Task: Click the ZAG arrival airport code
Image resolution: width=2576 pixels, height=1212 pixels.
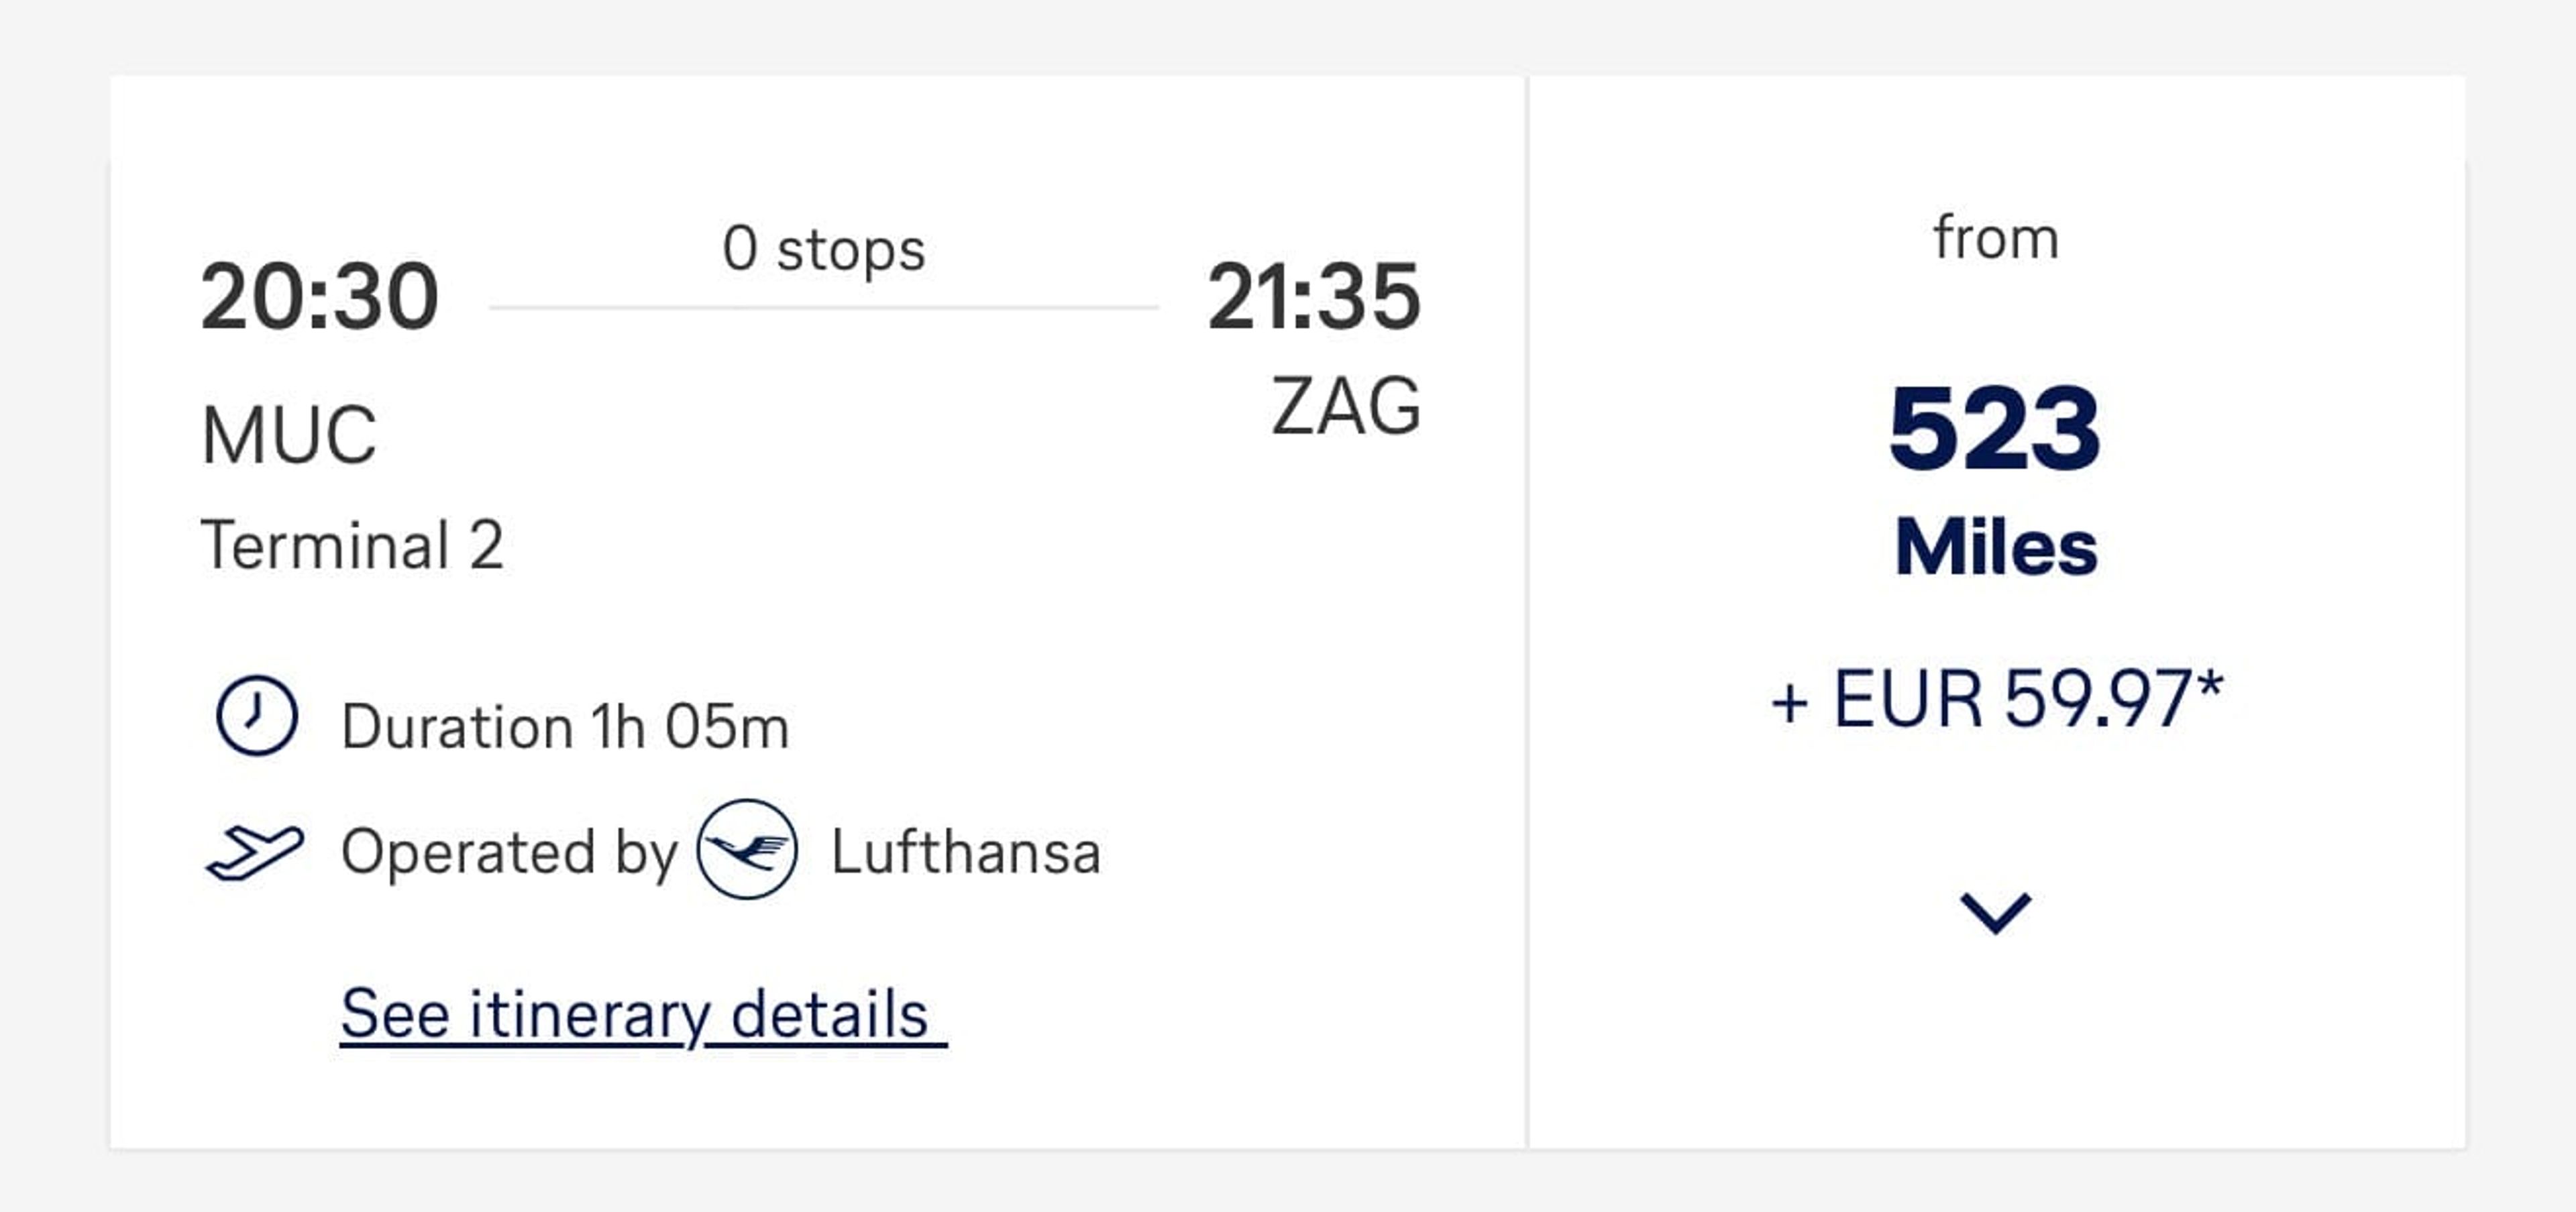Action: pyautogui.click(x=1346, y=406)
